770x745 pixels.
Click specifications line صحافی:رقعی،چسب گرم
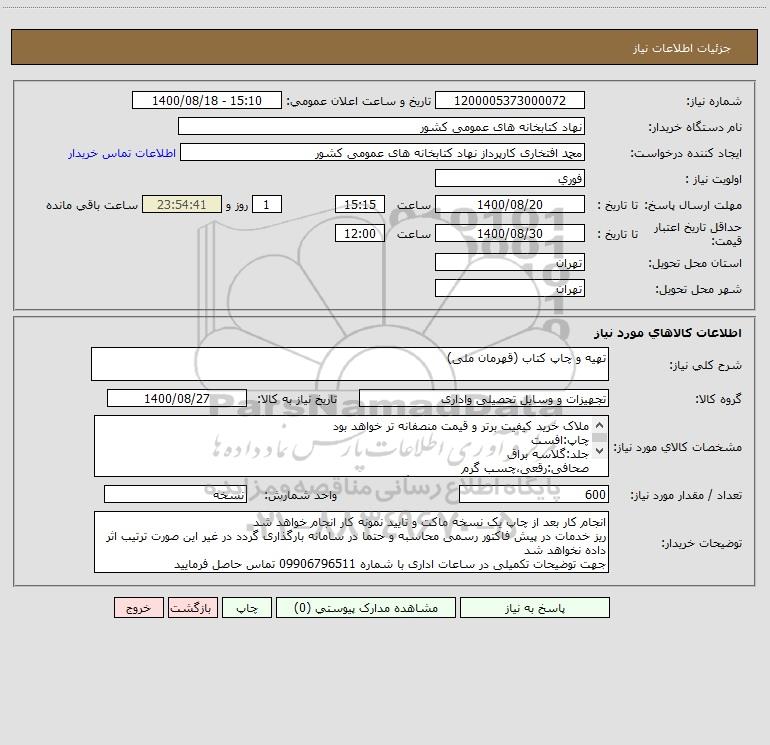point(524,469)
